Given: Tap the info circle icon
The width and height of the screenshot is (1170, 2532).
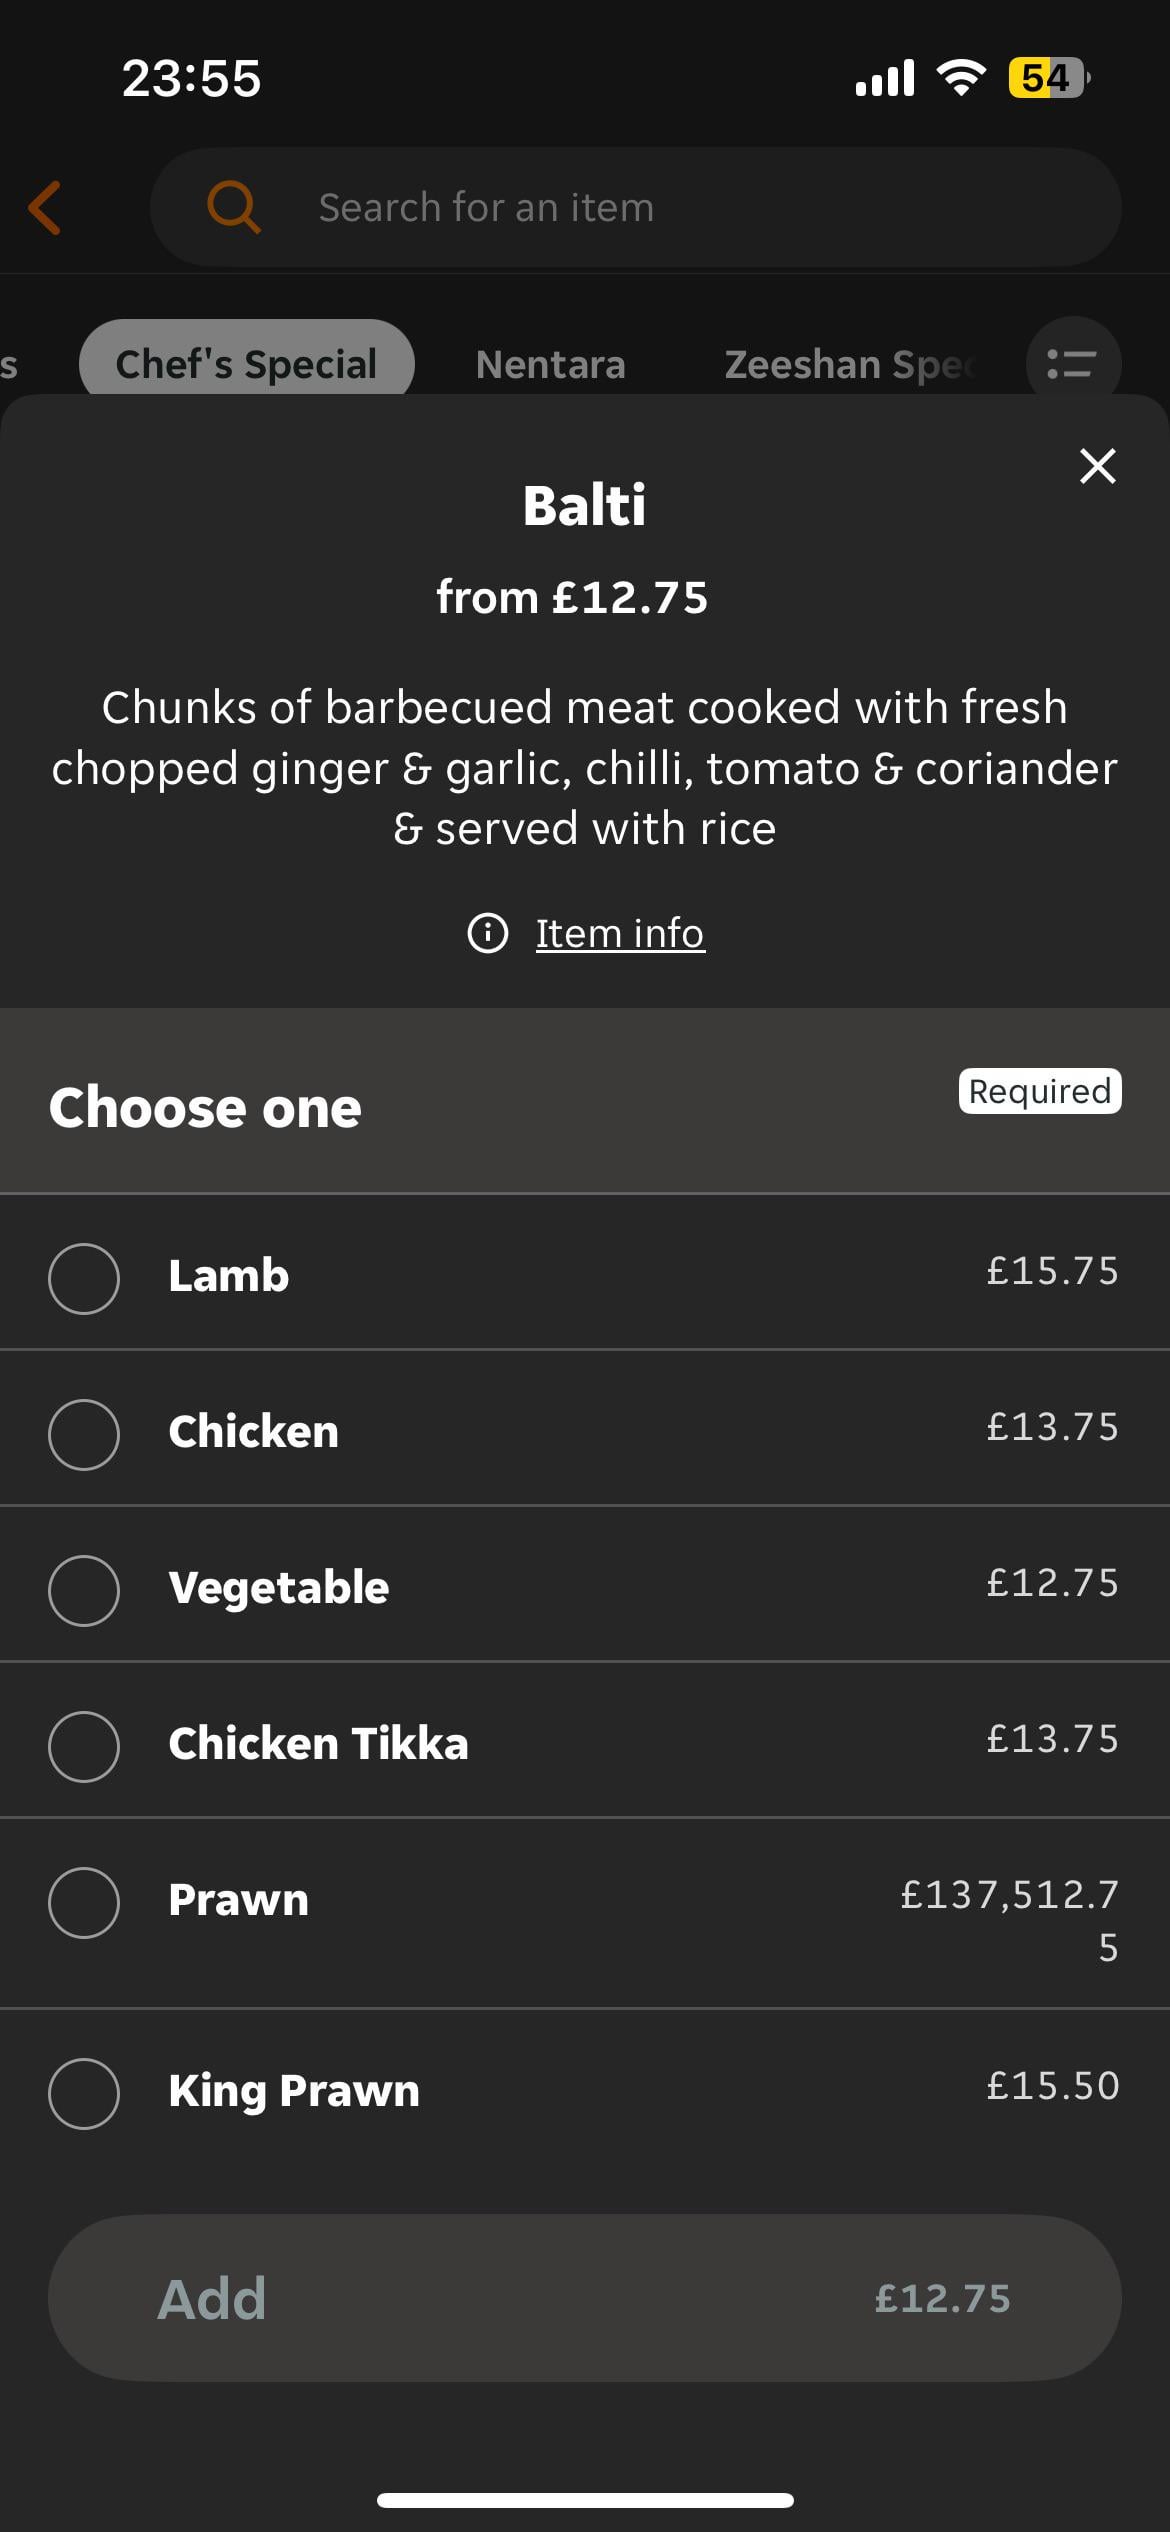Looking at the screenshot, I should (488, 934).
